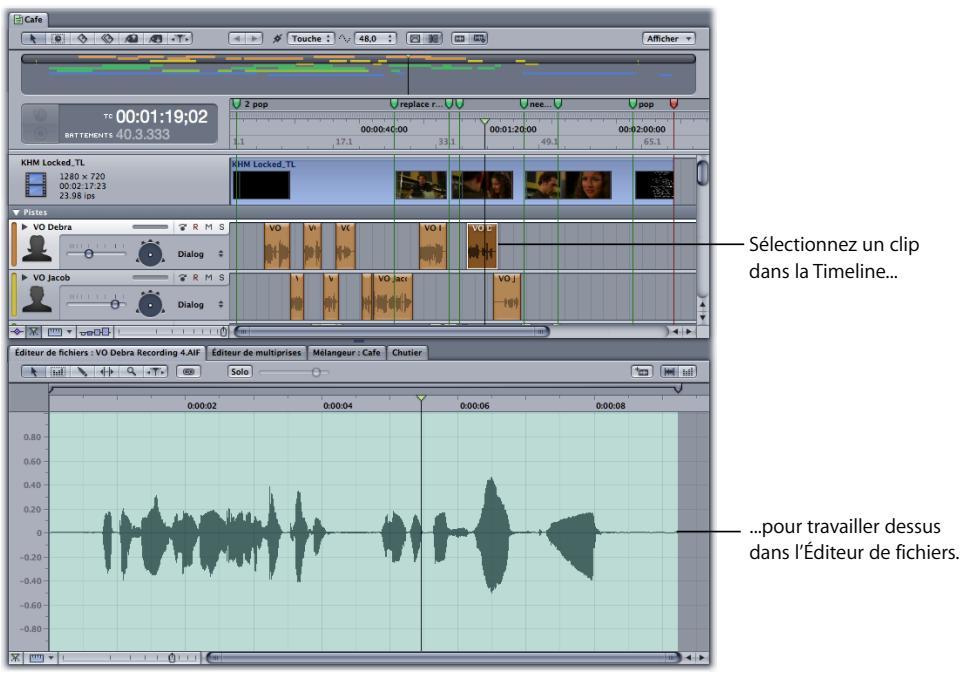Arm VO Jacob track for recording (R)

(x=195, y=278)
